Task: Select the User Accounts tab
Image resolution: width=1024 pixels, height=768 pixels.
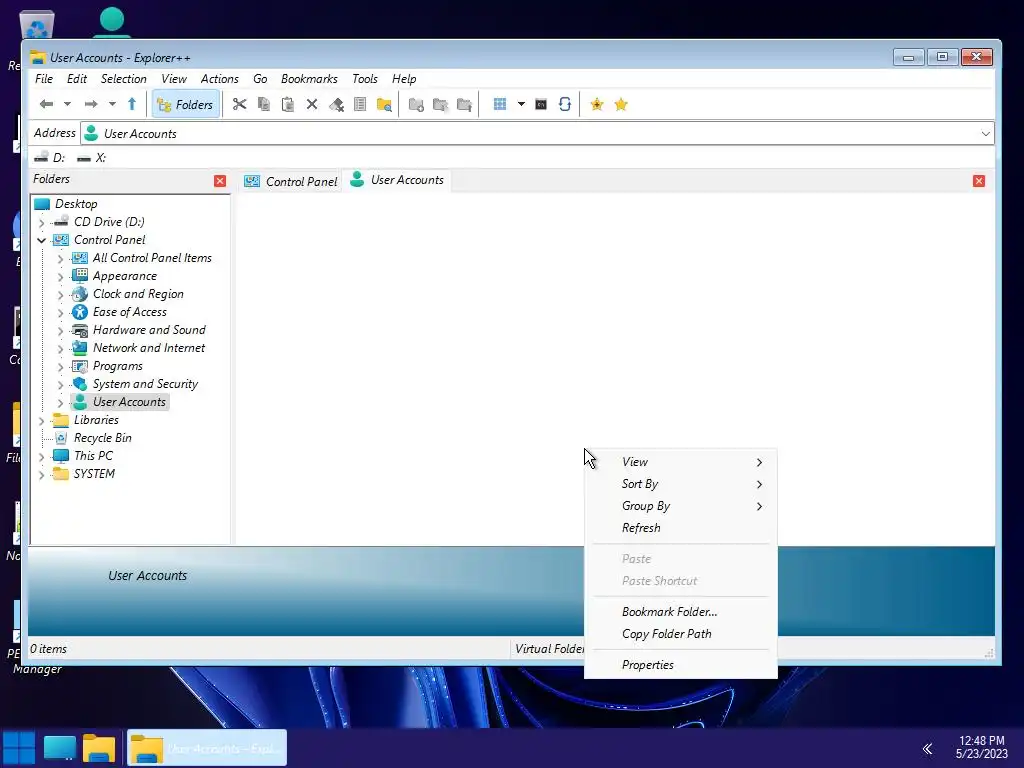Action: click(x=397, y=180)
